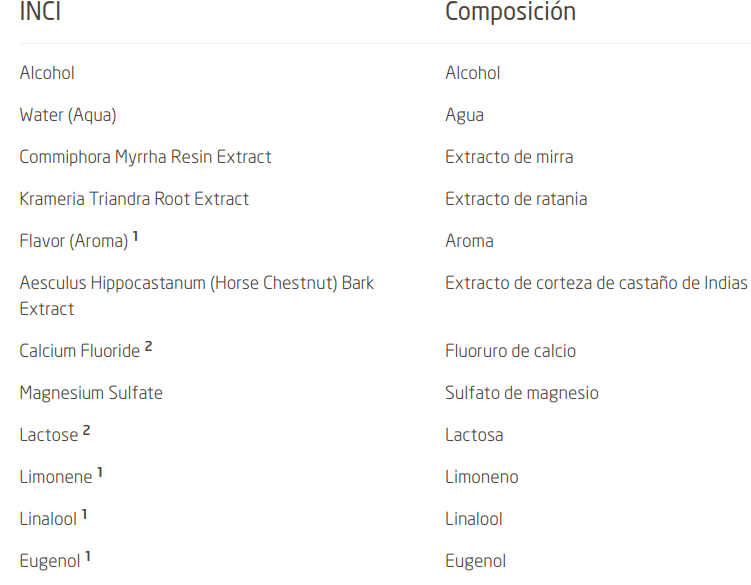Click the Composición column header
751x585 pixels.
click(x=511, y=11)
